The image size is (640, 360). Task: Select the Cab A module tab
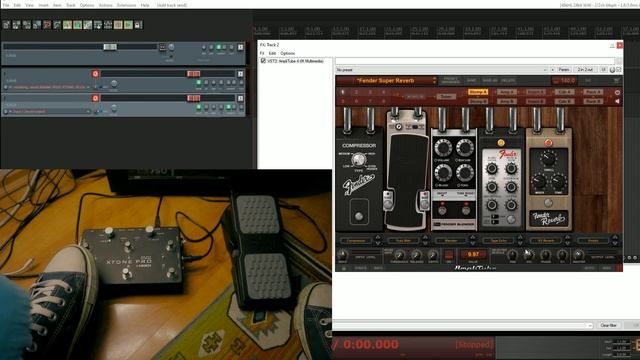pos(564,92)
